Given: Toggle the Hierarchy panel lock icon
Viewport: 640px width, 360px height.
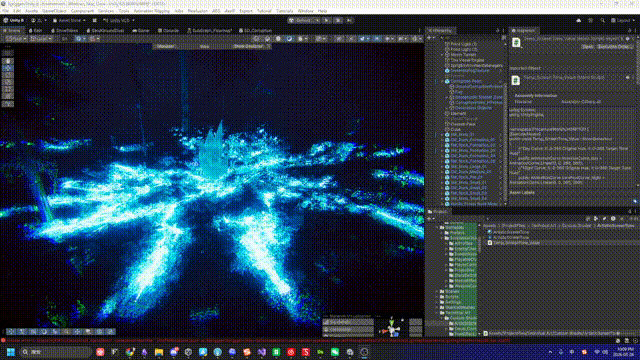Looking at the screenshot, I should coord(497,30).
